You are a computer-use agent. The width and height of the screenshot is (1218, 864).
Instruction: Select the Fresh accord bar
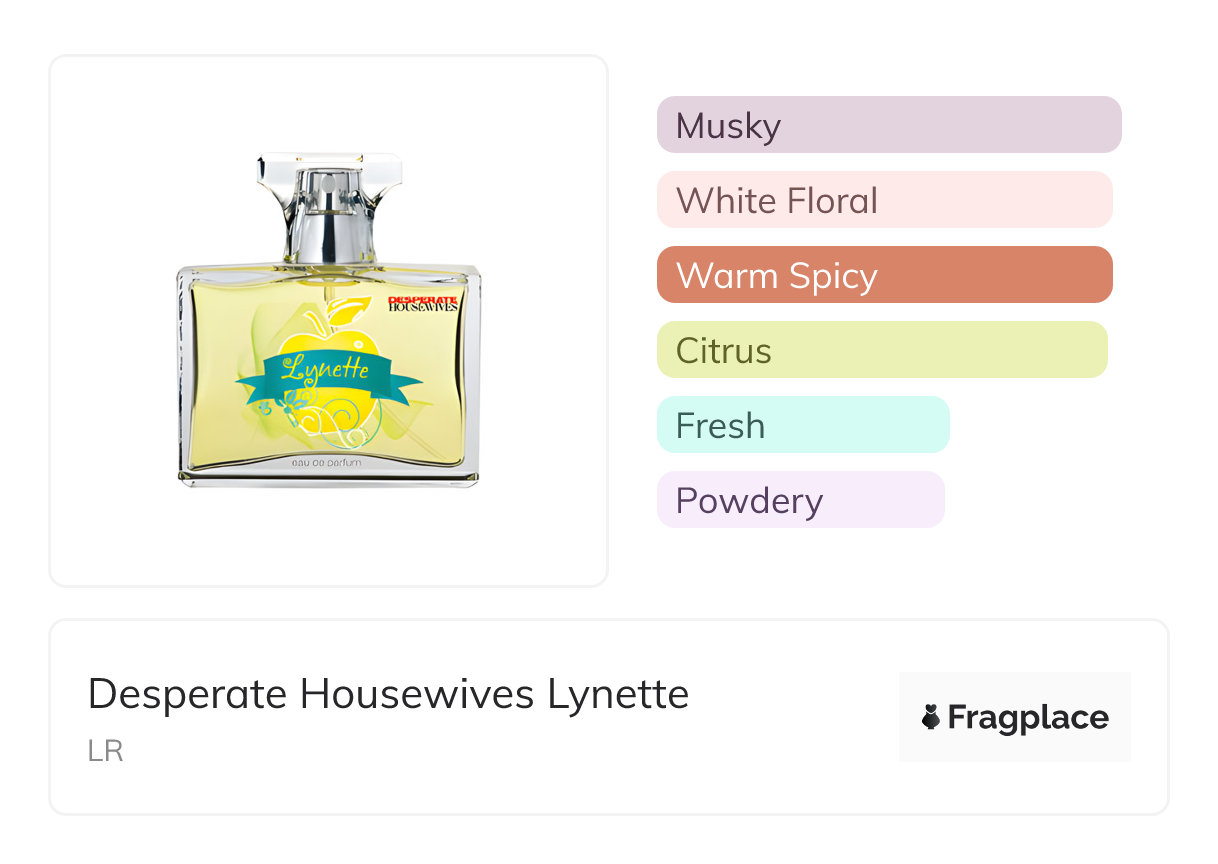pos(802,425)
